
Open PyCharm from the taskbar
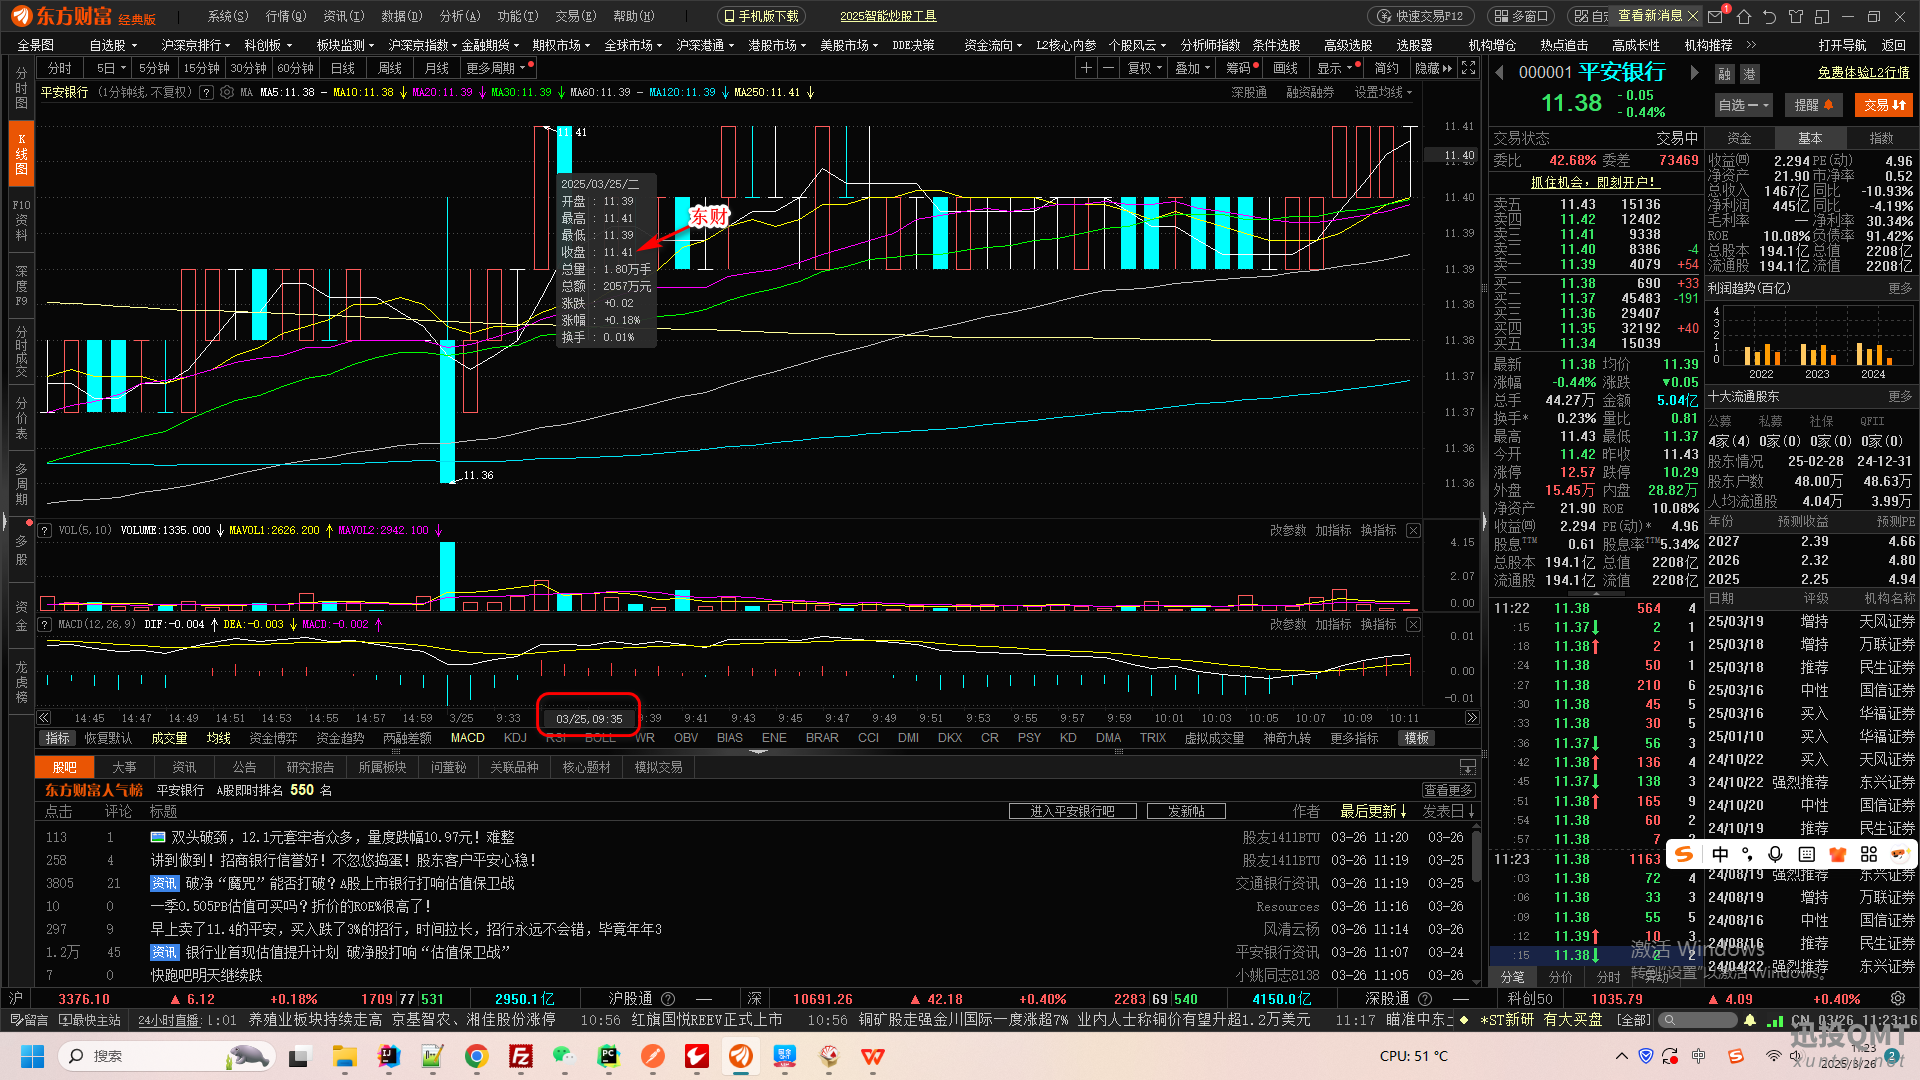(x=608, y=1056)
